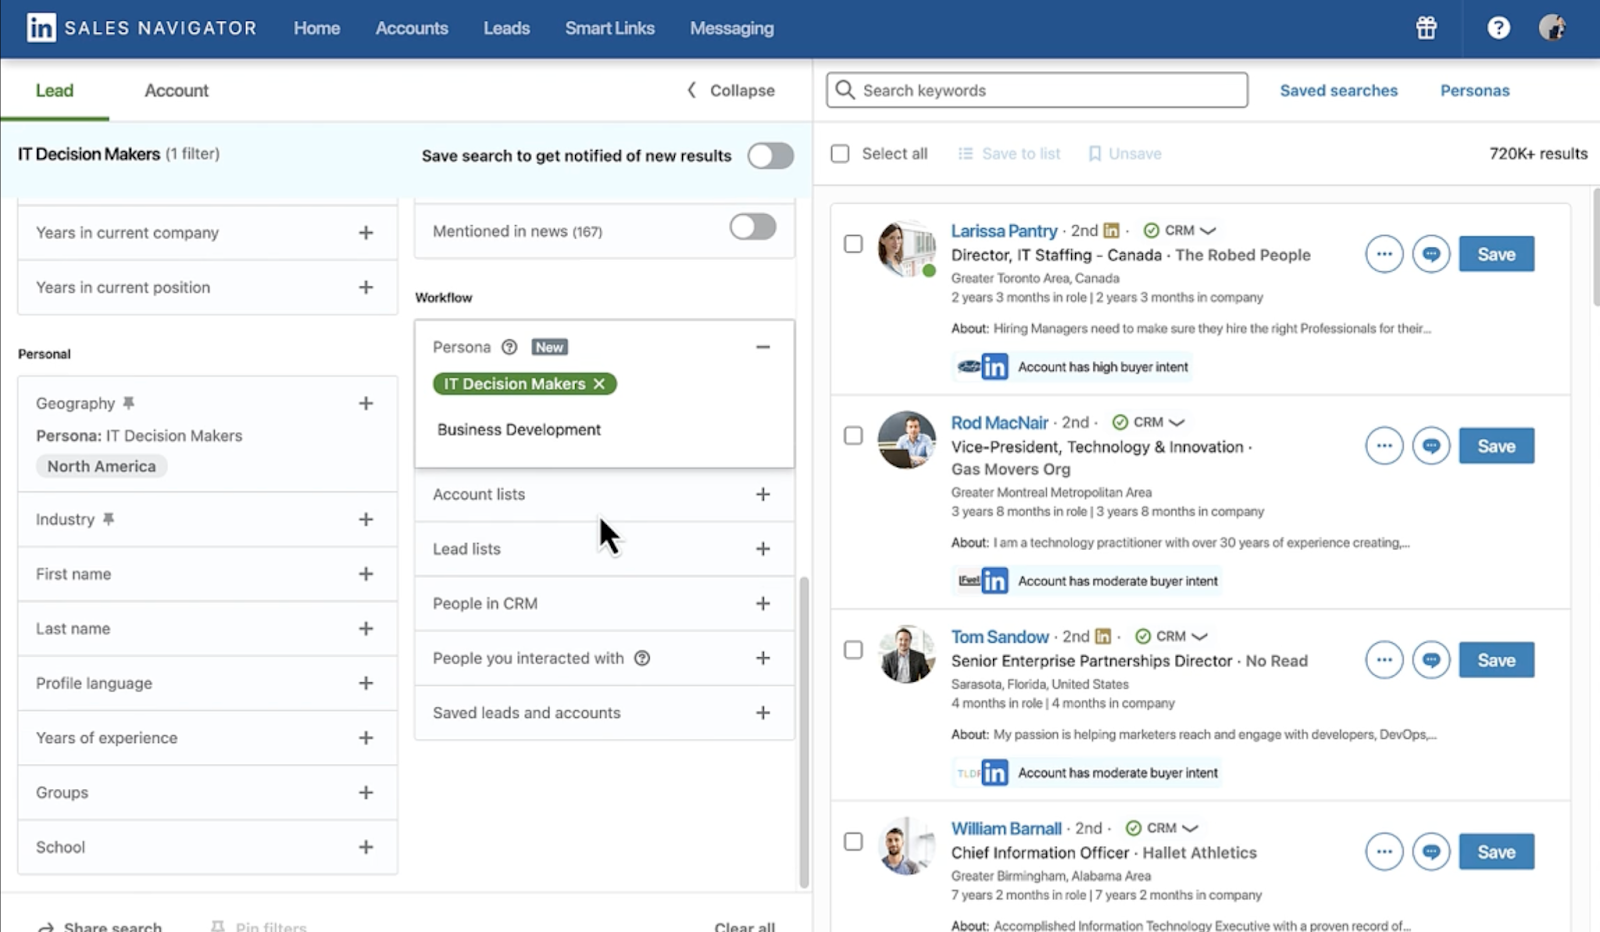Screen dimensions: 1600x932
Task: Check the box for Tom Sandow
Action: click(853, 650)
